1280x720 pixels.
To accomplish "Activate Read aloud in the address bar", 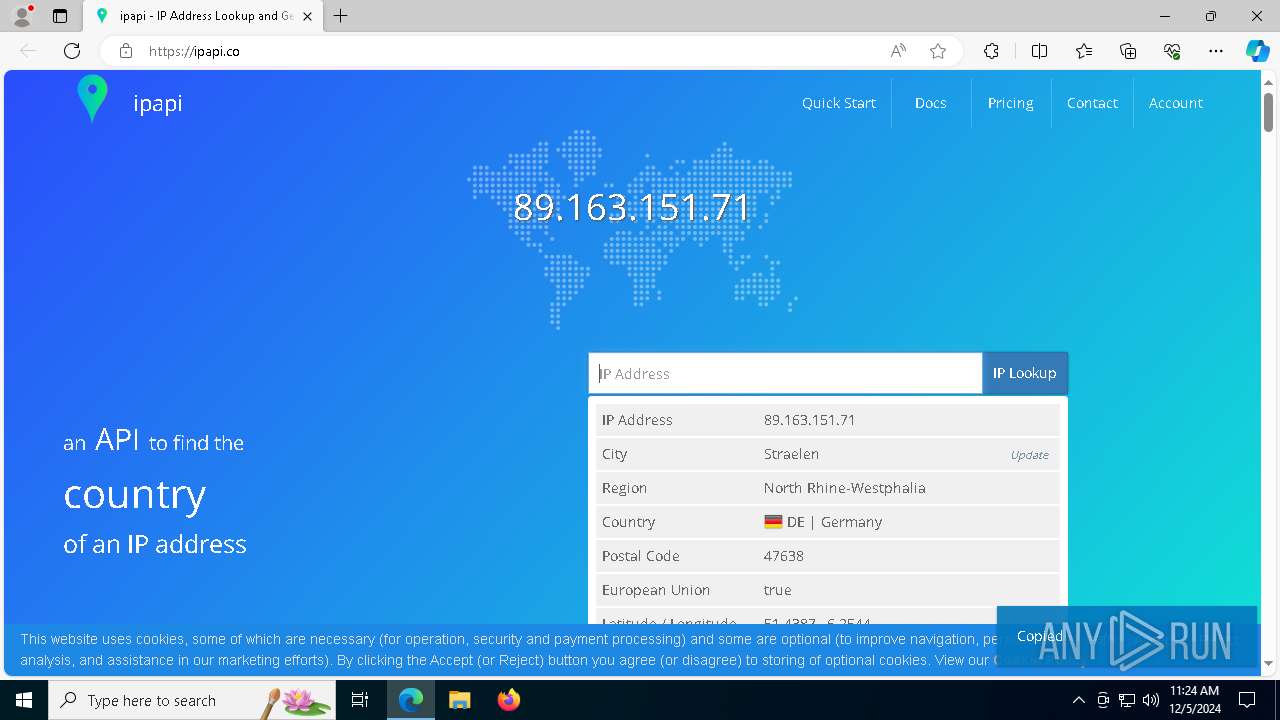I will (x=898, y=51).
